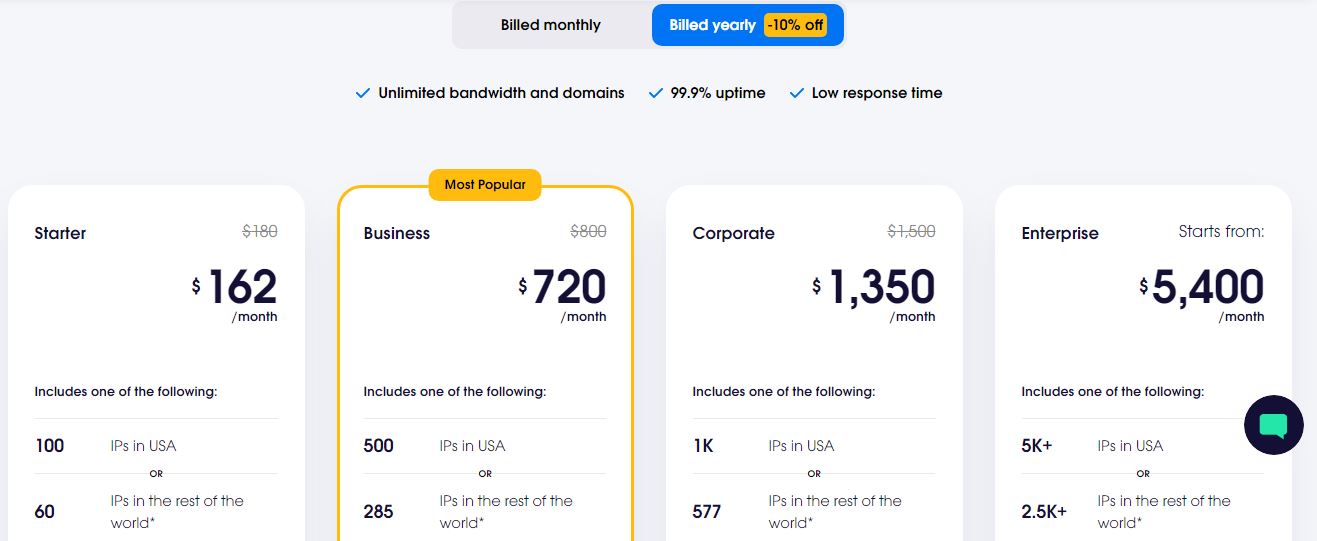Open the live chat bubble icon

pyautogui.click(x=1273, y=425)
